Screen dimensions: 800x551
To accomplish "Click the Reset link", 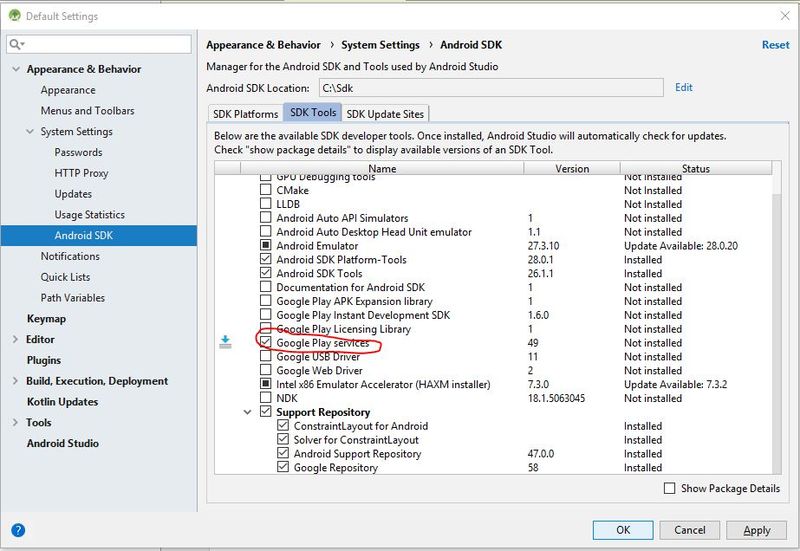I will pos(776,45).
